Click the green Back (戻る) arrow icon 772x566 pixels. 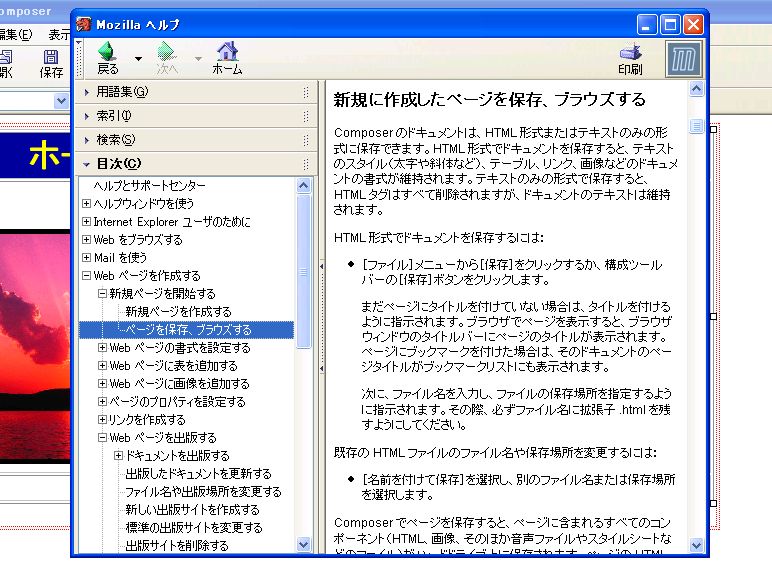coord(108,51)
